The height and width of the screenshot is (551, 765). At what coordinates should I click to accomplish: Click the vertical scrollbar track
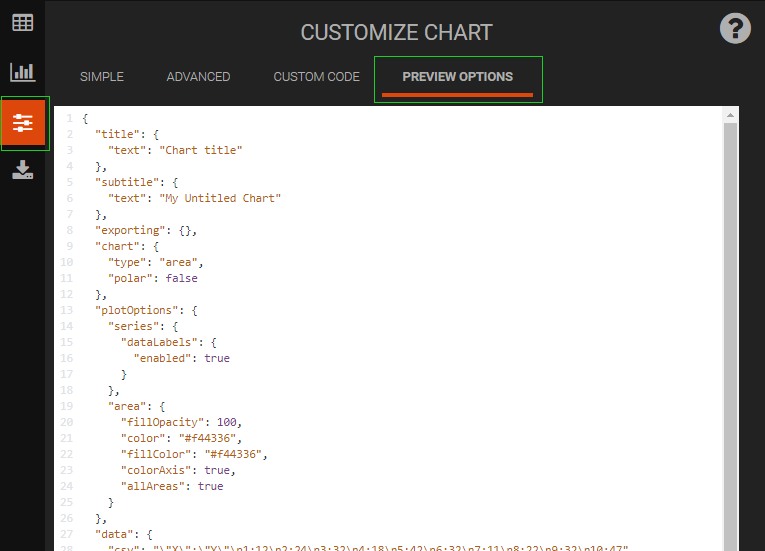730,330
